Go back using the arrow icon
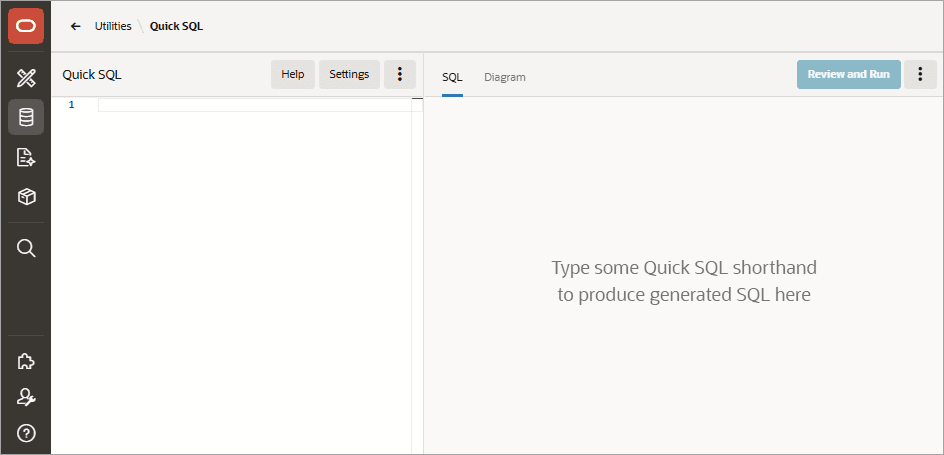 coord(75,26)
